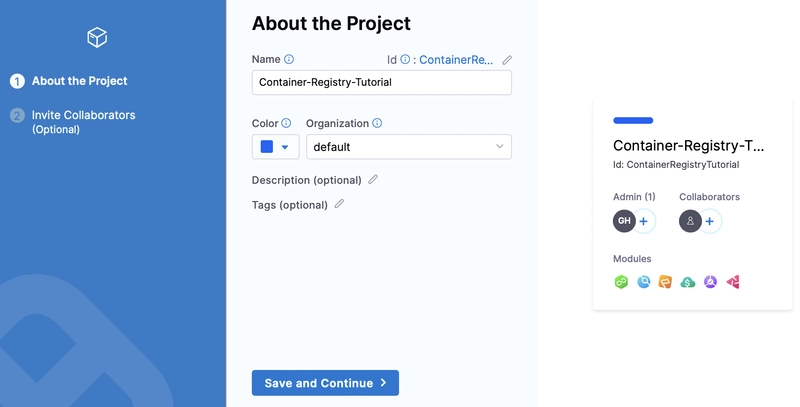Click the Id info icon
Viewport: 800px width, 407px height.
[405, 60]
